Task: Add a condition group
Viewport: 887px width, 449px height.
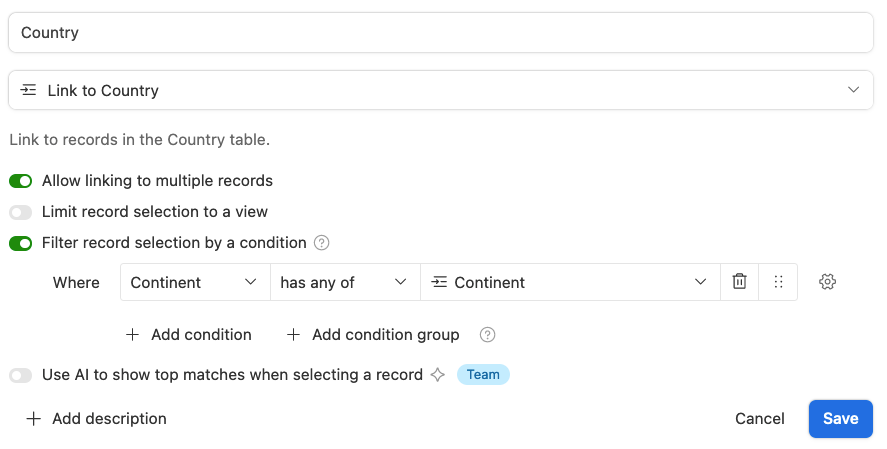Action: coord(373,335)
